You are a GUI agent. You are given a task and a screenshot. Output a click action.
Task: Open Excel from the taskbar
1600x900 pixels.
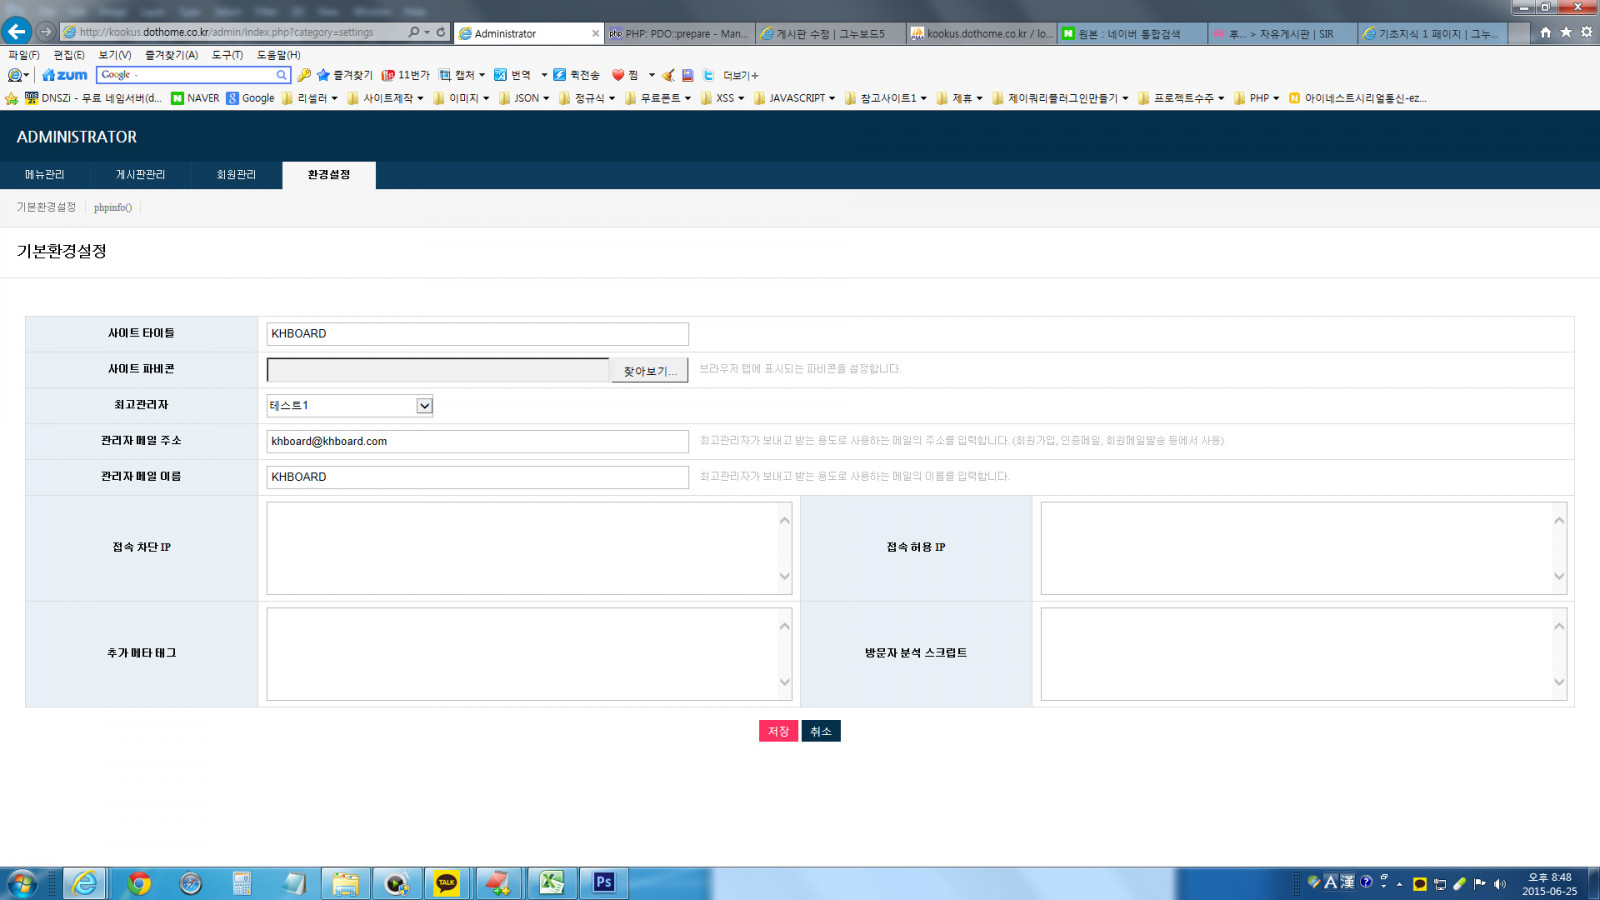pyautogui.click(x=551, y=883)
